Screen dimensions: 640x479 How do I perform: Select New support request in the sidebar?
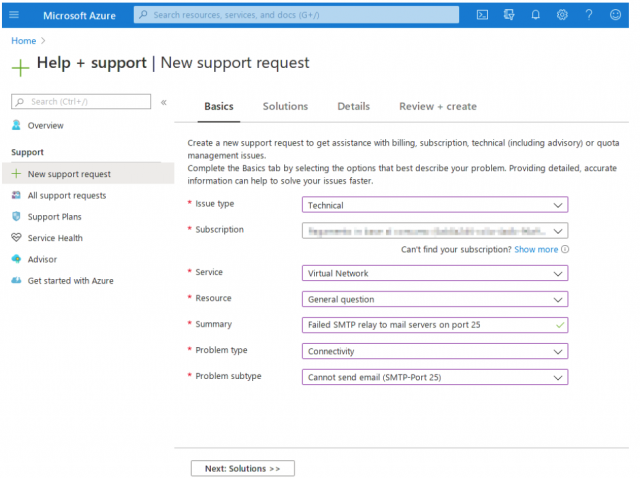[x=88, y=173]
